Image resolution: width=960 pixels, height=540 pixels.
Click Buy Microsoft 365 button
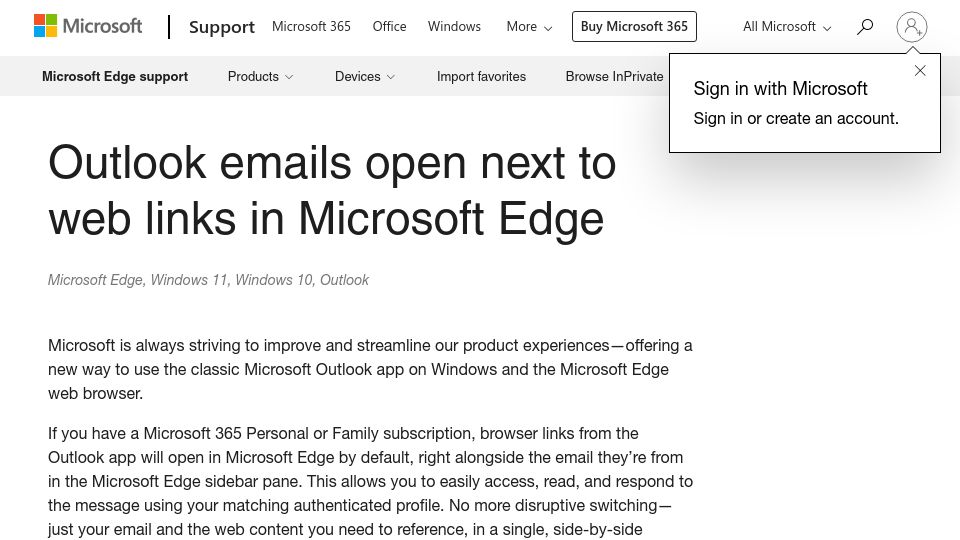click(634, 26)
